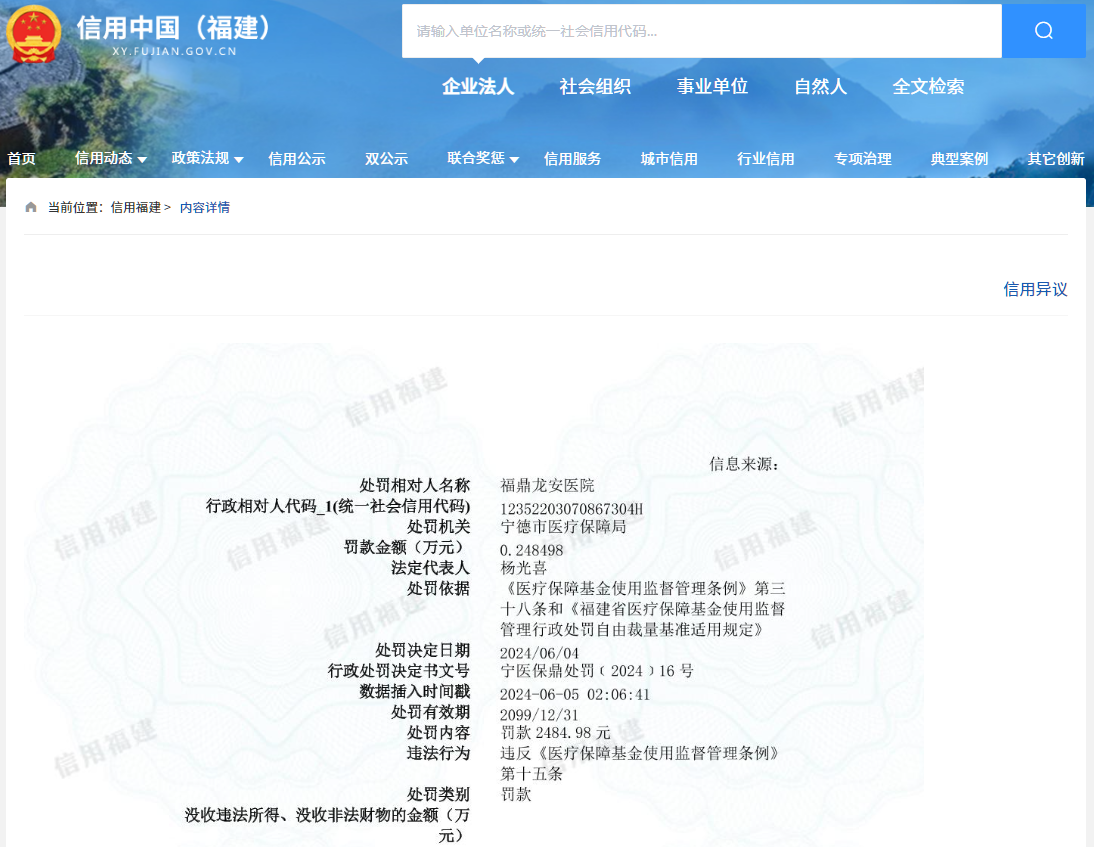Expand the 信用动态 dropdown menu
The image size is (1094, 847).
point(110,158)
